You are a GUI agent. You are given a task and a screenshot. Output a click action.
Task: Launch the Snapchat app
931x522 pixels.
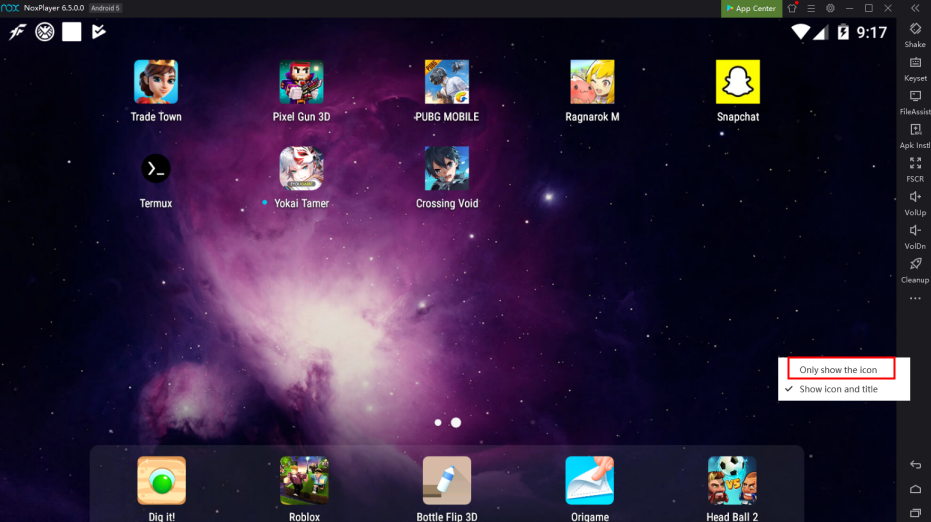tap(738, 83)
